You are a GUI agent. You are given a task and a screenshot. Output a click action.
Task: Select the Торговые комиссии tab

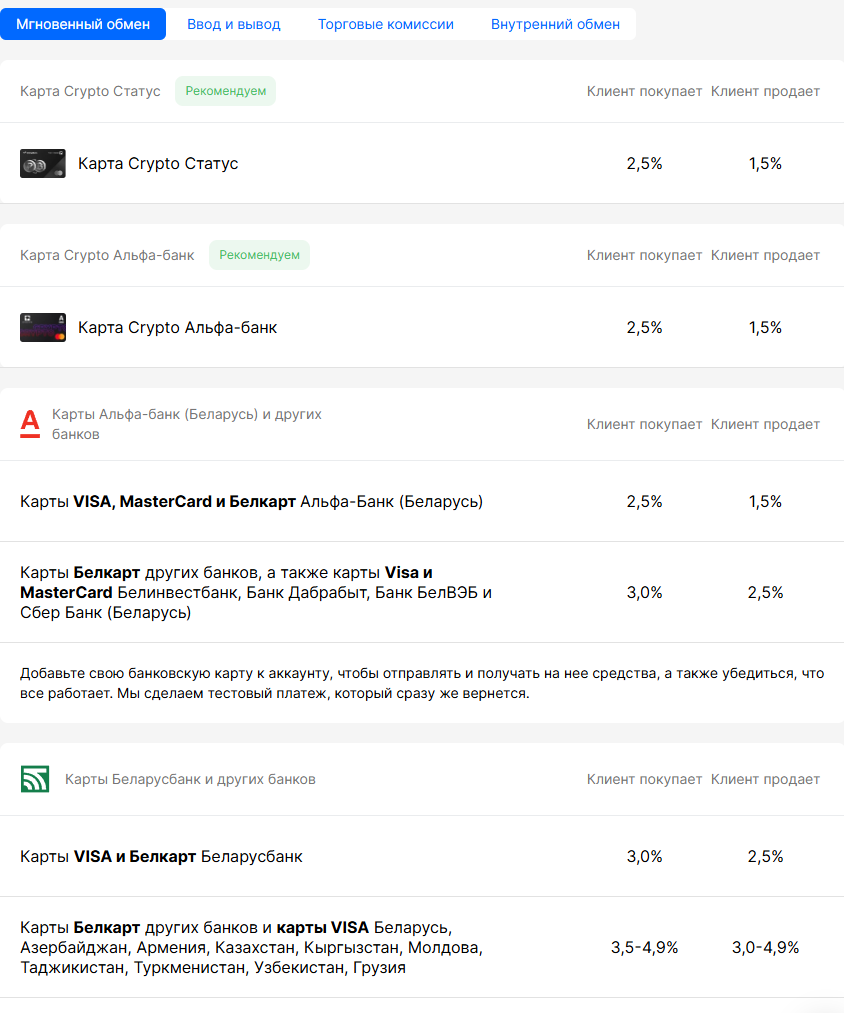(x=386, y=24)
